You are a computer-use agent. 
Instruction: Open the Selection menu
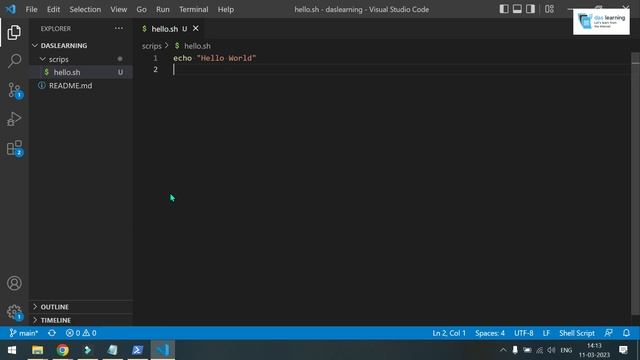[x=85, y=9]
